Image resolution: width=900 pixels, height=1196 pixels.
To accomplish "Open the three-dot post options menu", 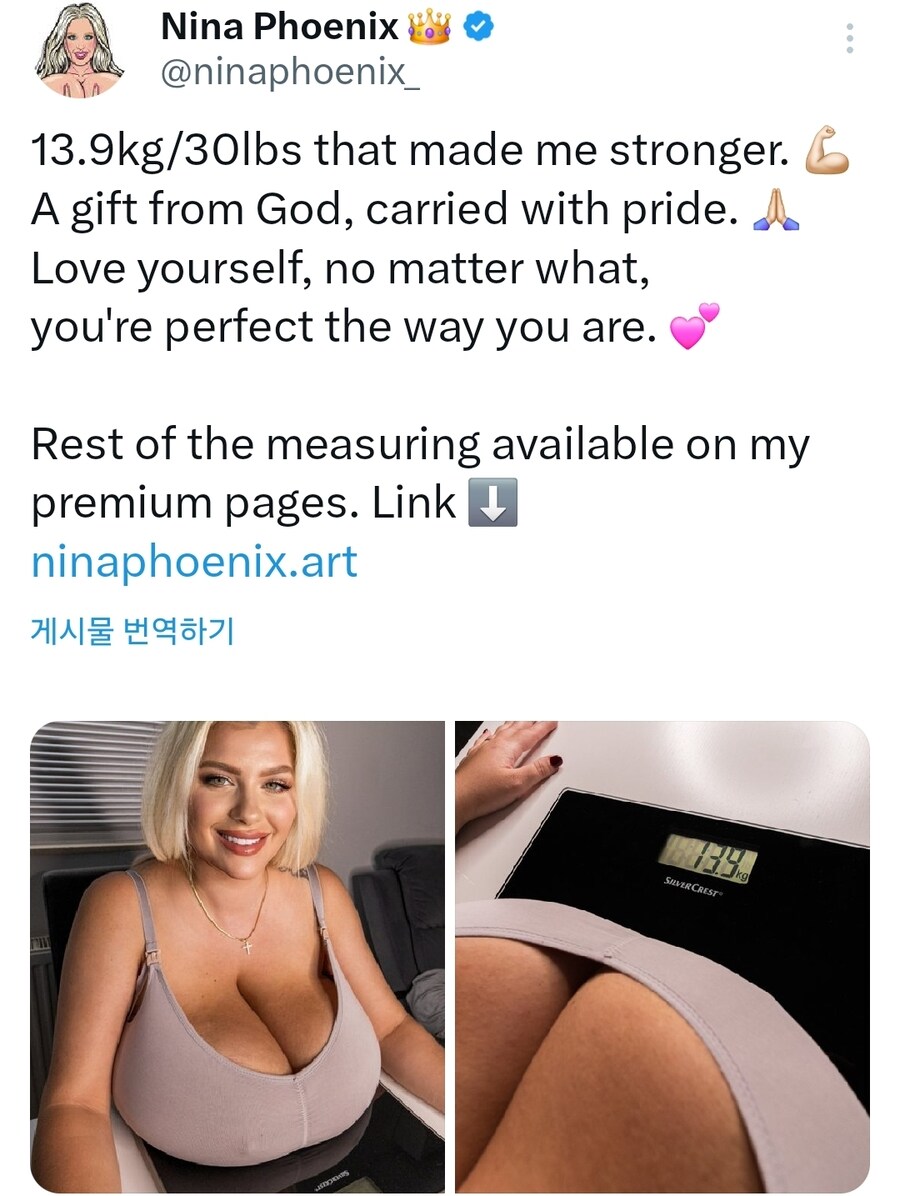I will click(x=850, y=38).
